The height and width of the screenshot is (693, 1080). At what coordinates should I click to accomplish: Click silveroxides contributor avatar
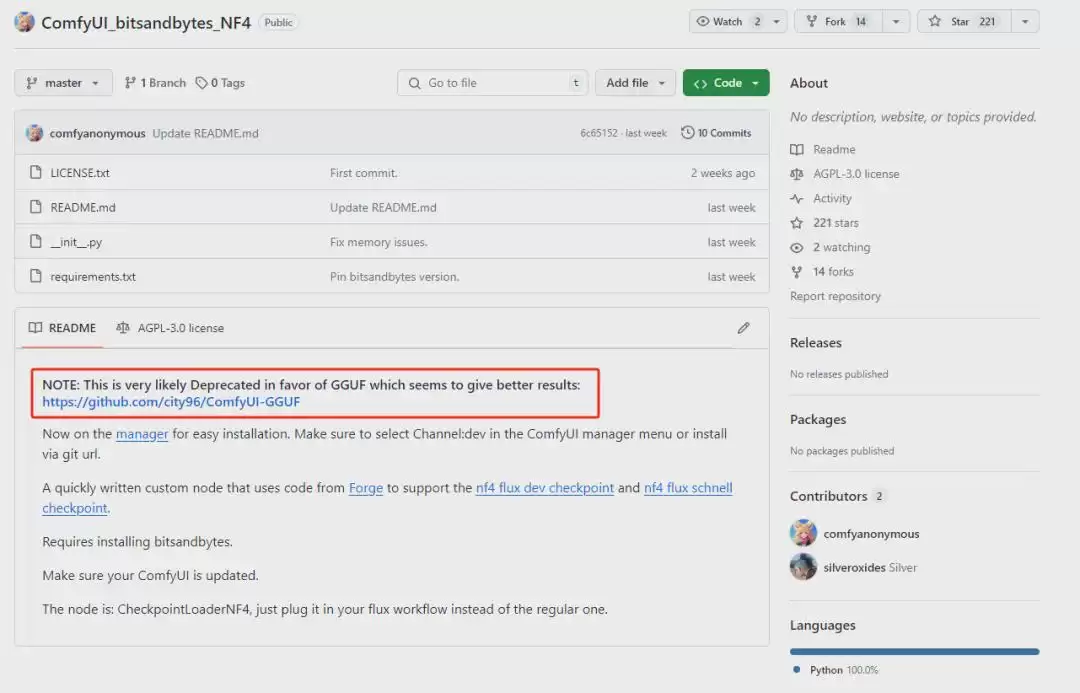[803, 567]
